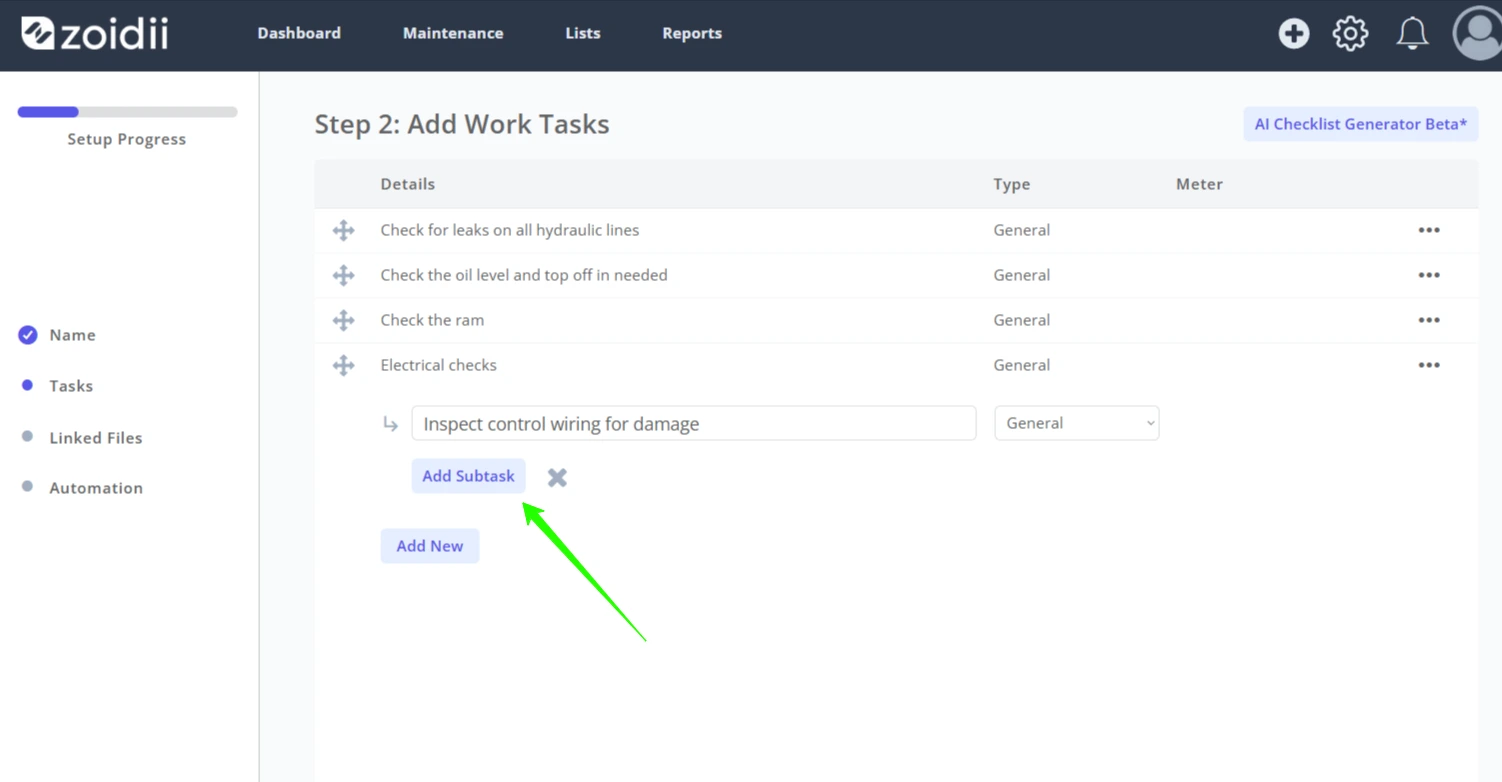
Task: Open options menu for Electrical checks
Action: point(1429,365)
